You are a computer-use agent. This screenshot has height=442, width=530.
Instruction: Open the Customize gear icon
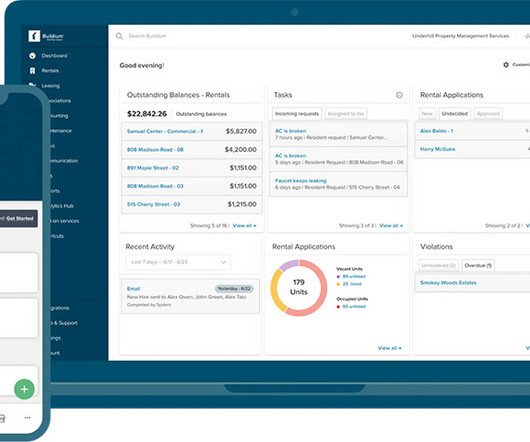coord(506,65)
